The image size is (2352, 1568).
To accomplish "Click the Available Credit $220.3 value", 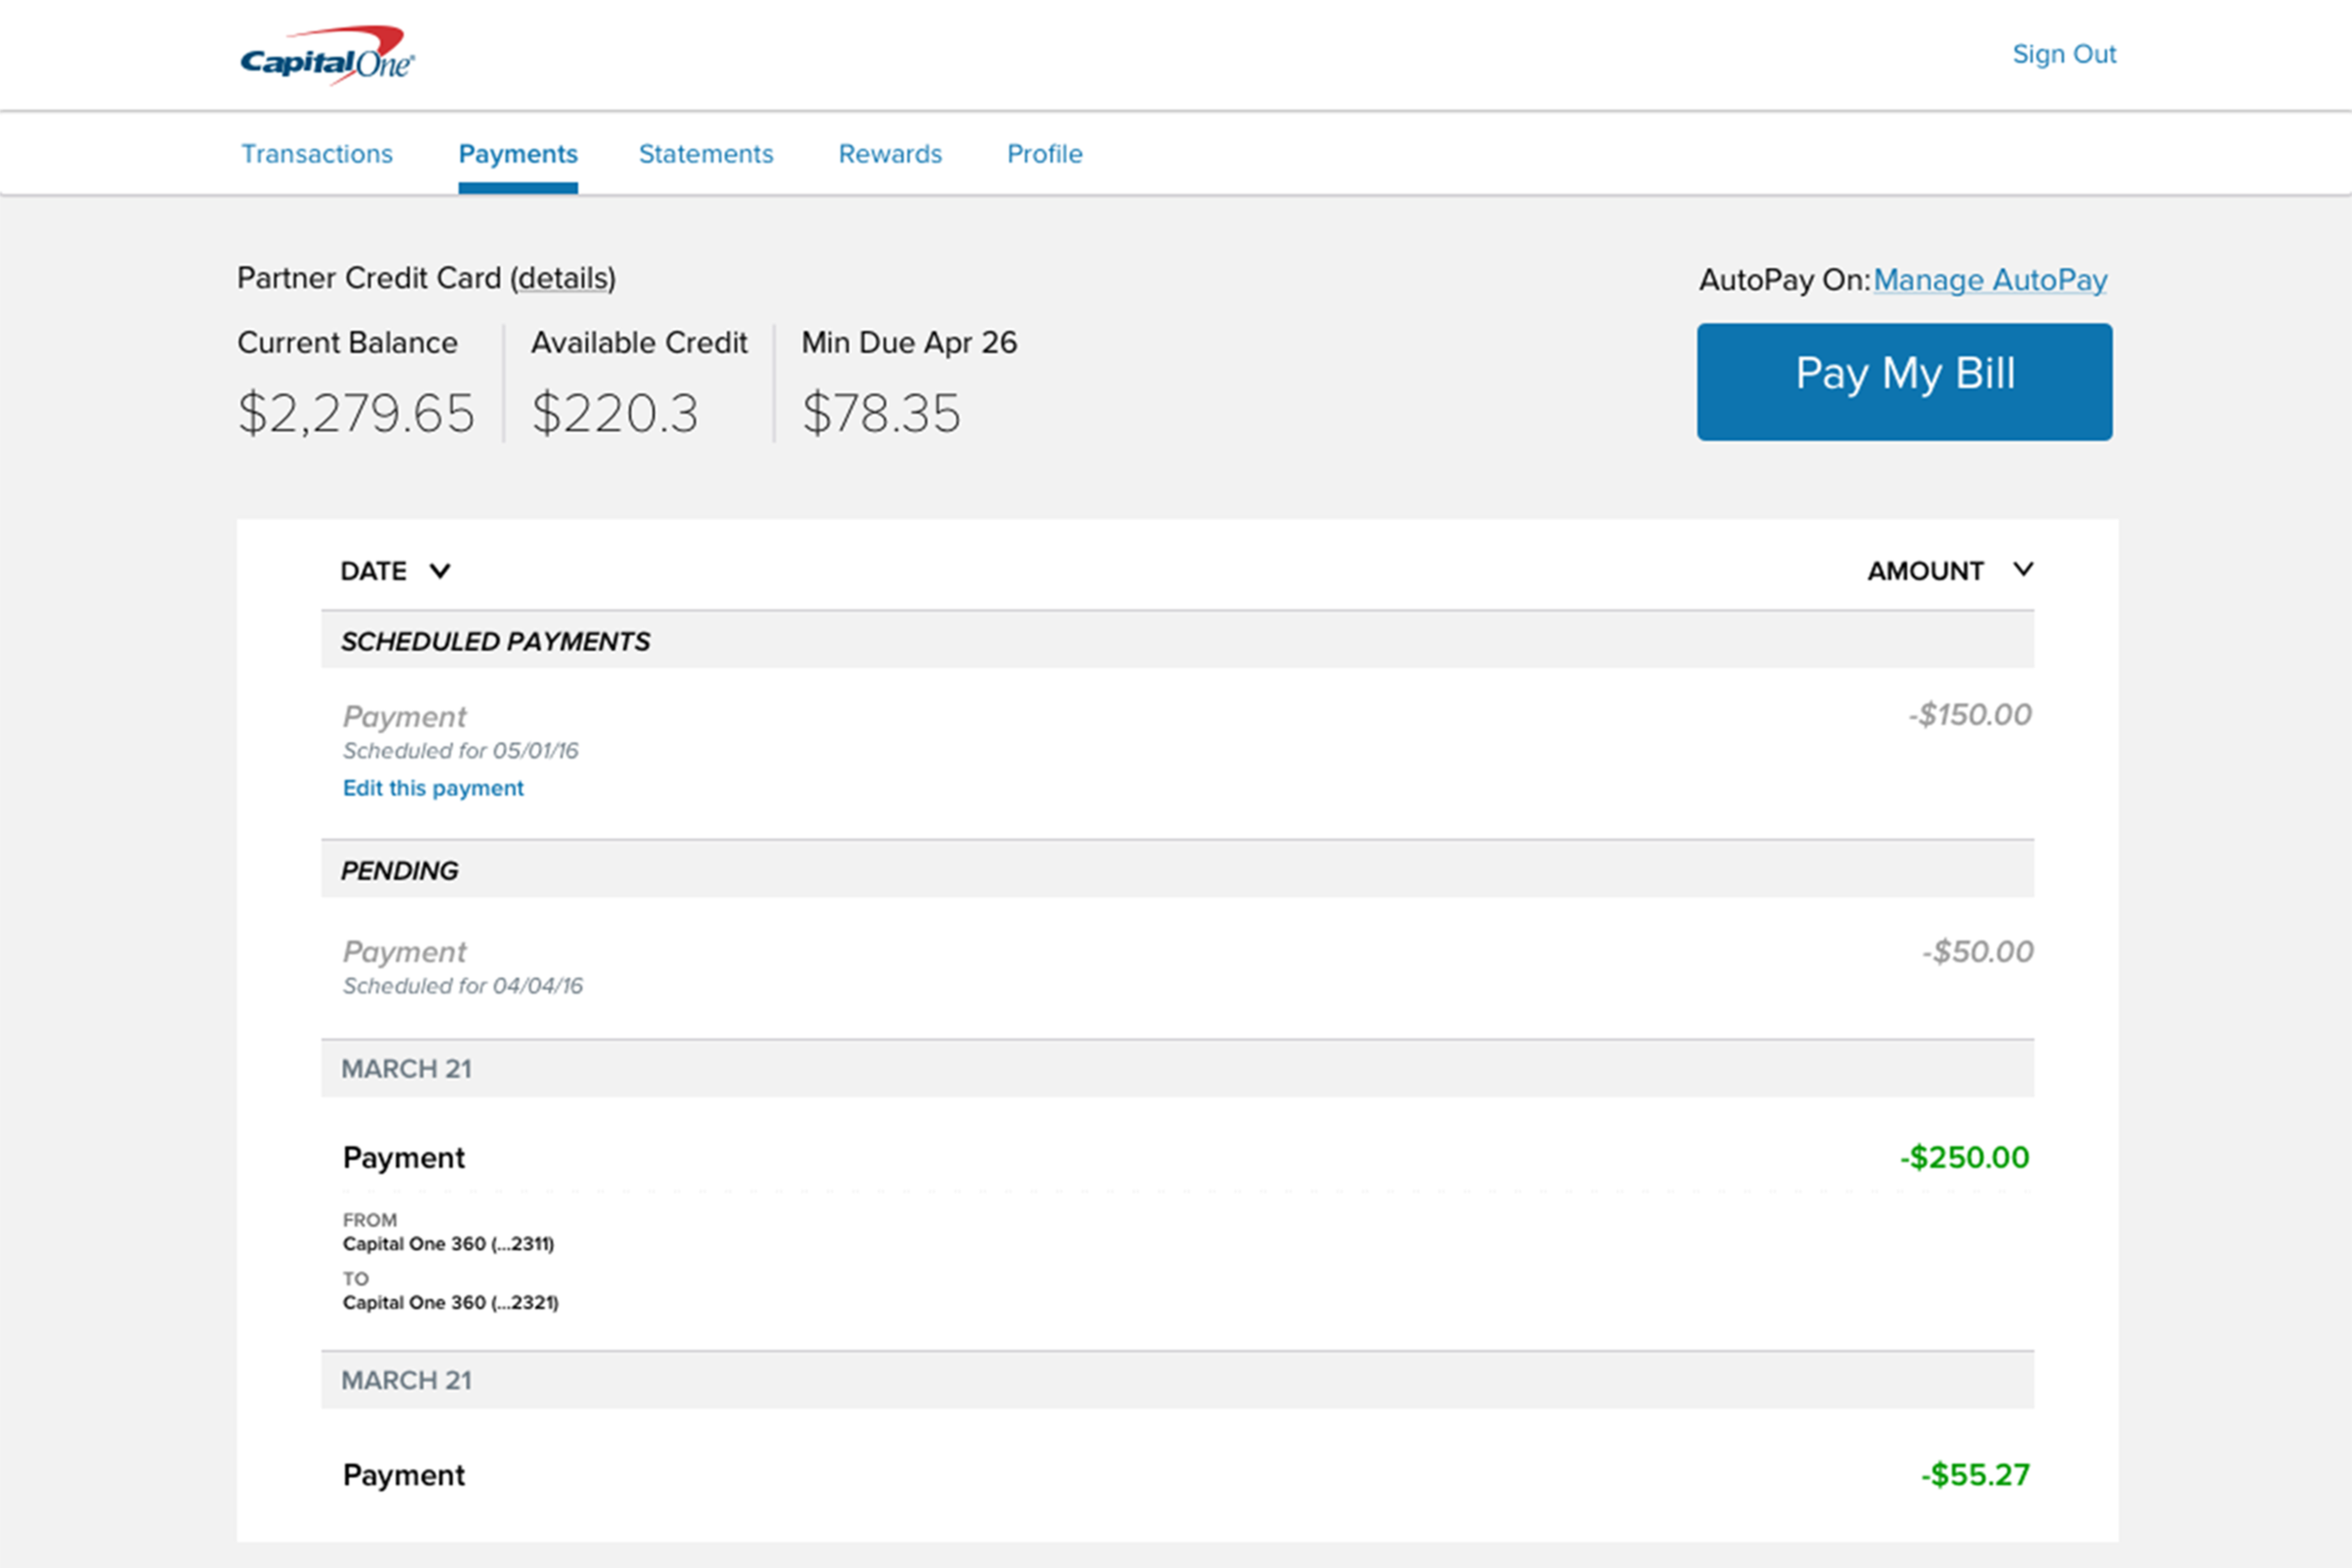I will point(615,413).
